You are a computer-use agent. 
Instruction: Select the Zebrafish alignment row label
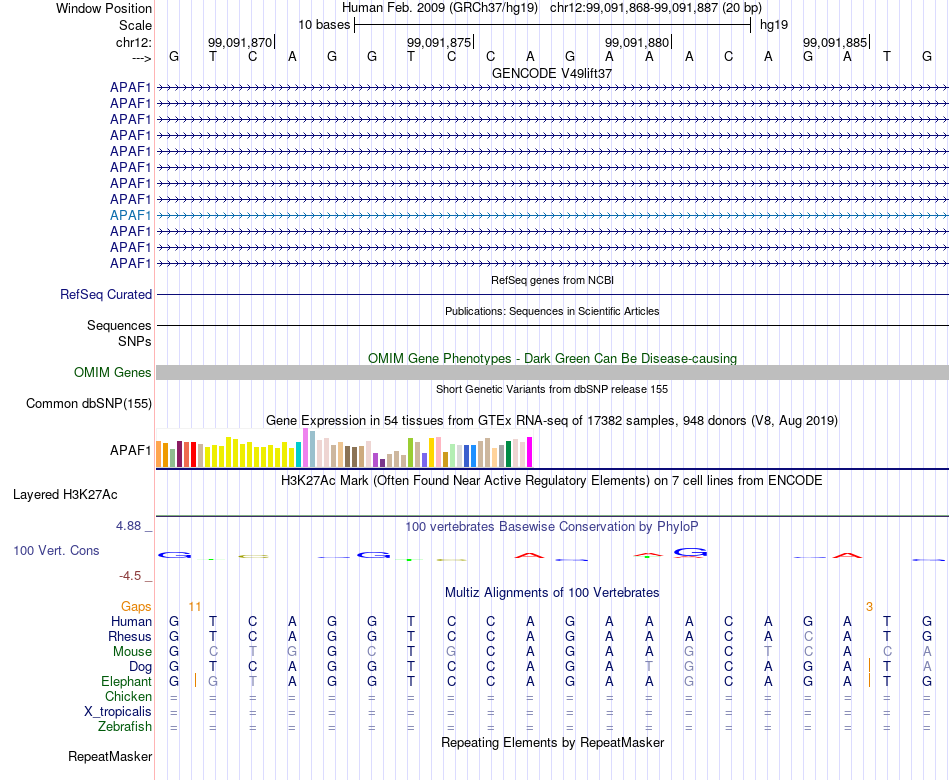pyautogui.click(x=125, y=727)
